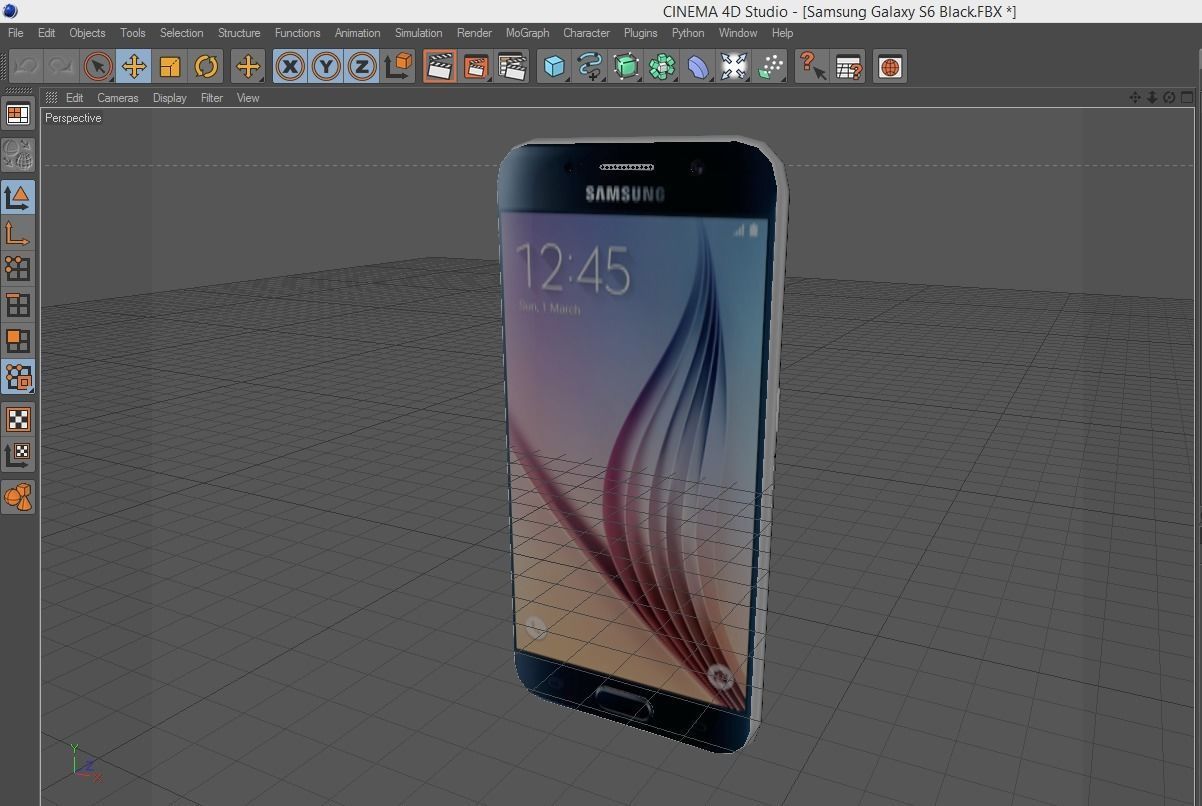The height and width of the screenshot is (806, 1202).
Task: Switch the world/object coordinate system
Action: coord(398,67)
